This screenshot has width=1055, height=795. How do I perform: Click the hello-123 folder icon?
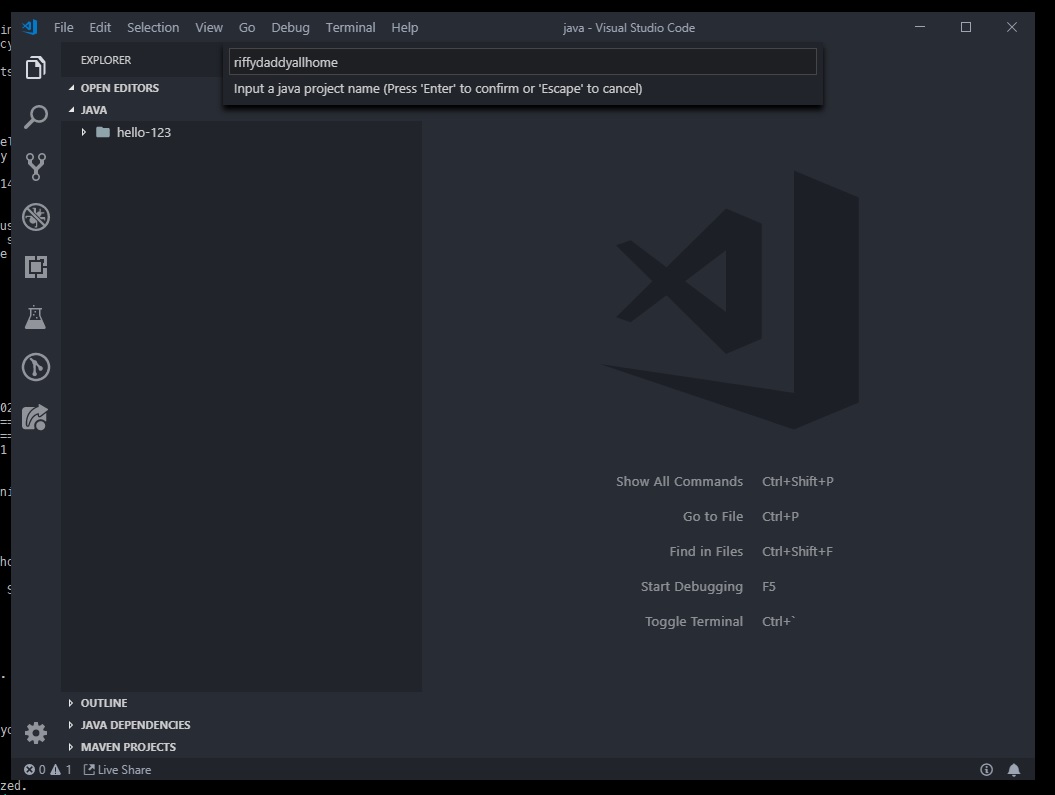[103, 132]
